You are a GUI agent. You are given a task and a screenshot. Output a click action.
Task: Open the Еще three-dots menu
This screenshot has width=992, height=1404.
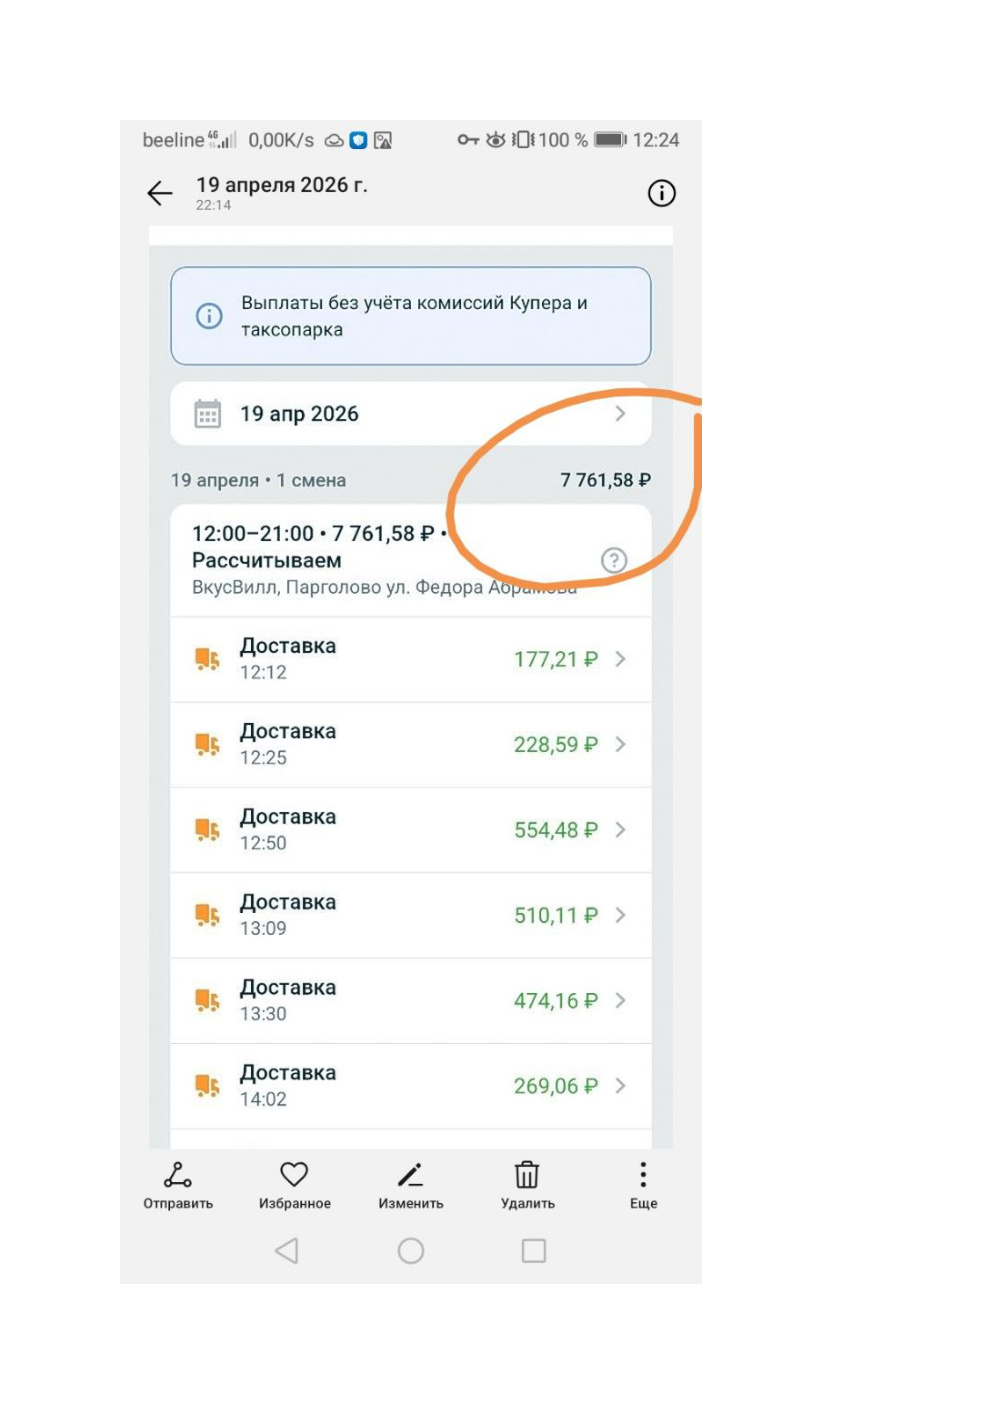click(x=643, y=1174)
